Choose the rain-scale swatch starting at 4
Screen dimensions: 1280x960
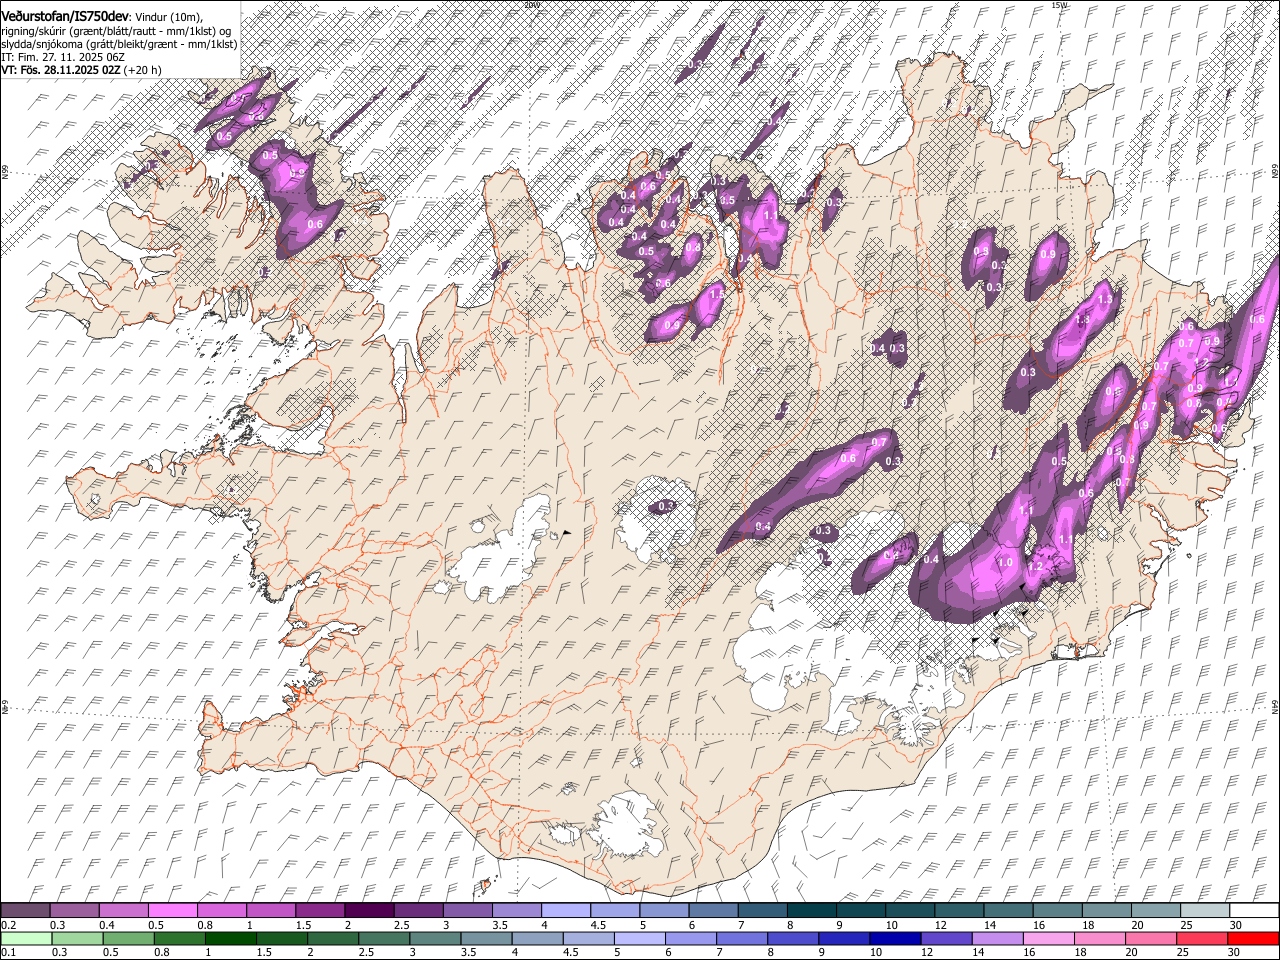pyautogui.click(x=538, y=938)
